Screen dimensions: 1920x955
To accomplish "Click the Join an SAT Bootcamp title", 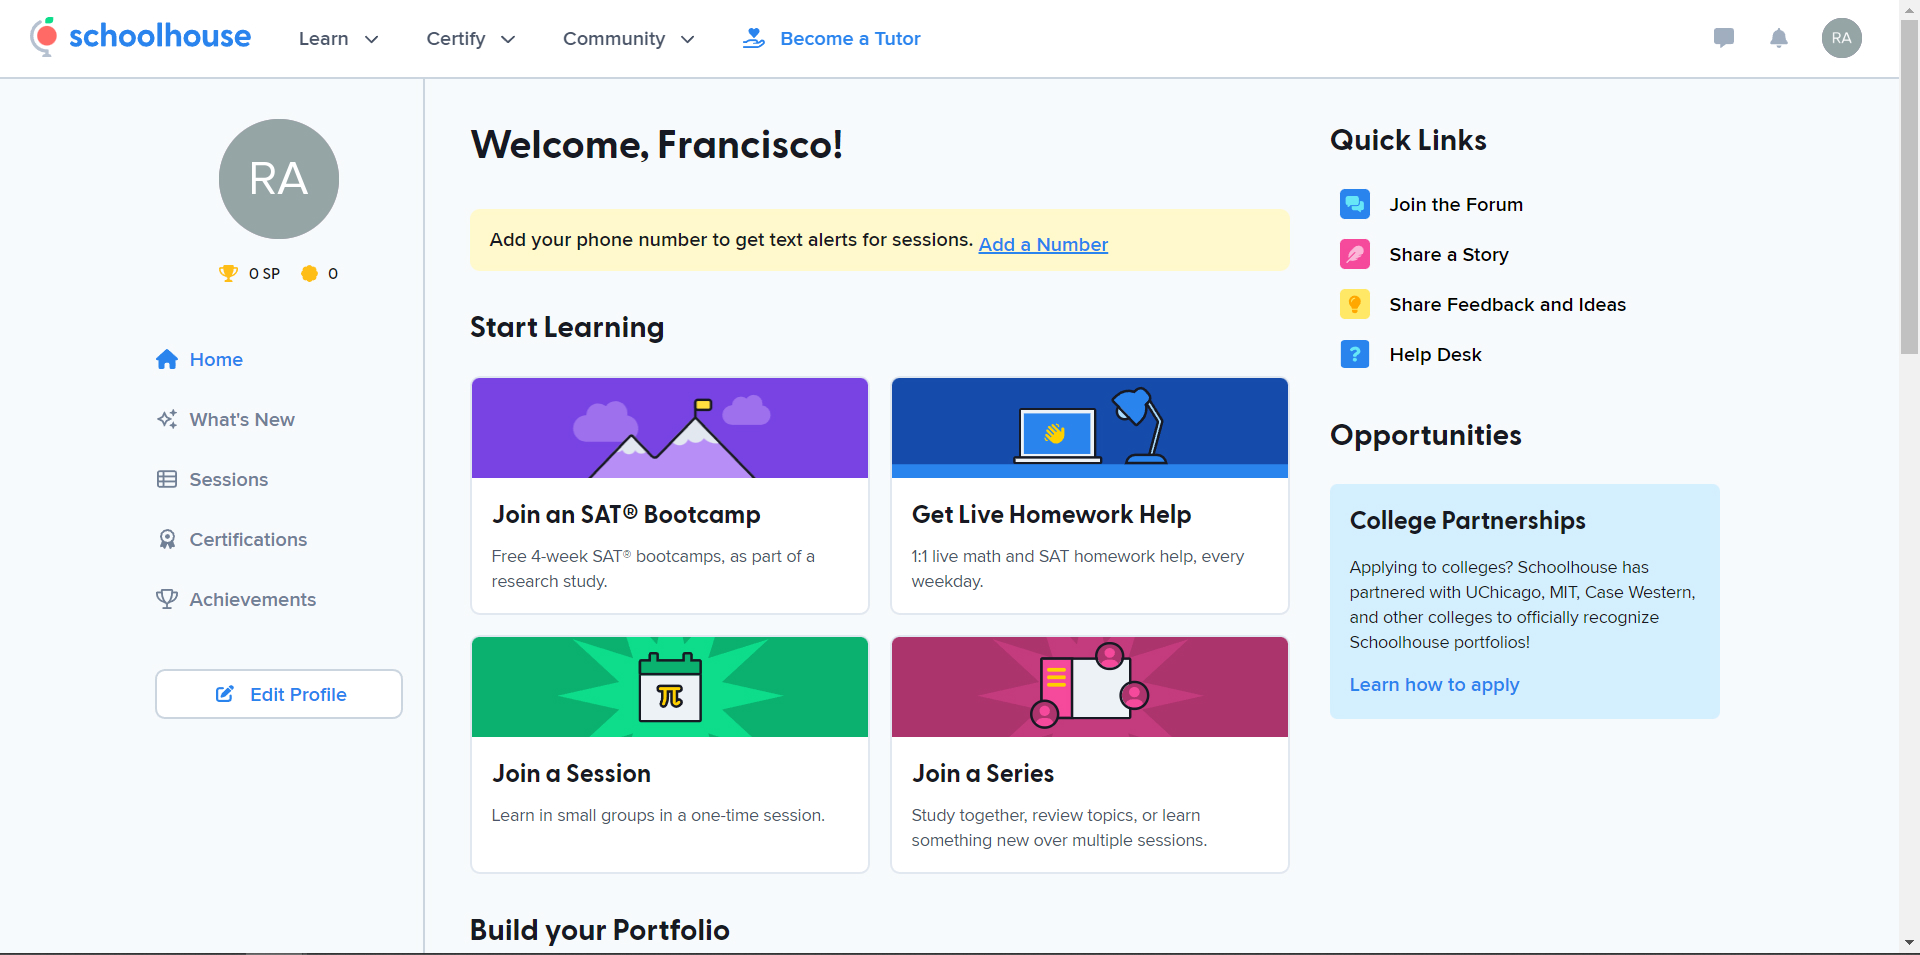I will (626, 514).
